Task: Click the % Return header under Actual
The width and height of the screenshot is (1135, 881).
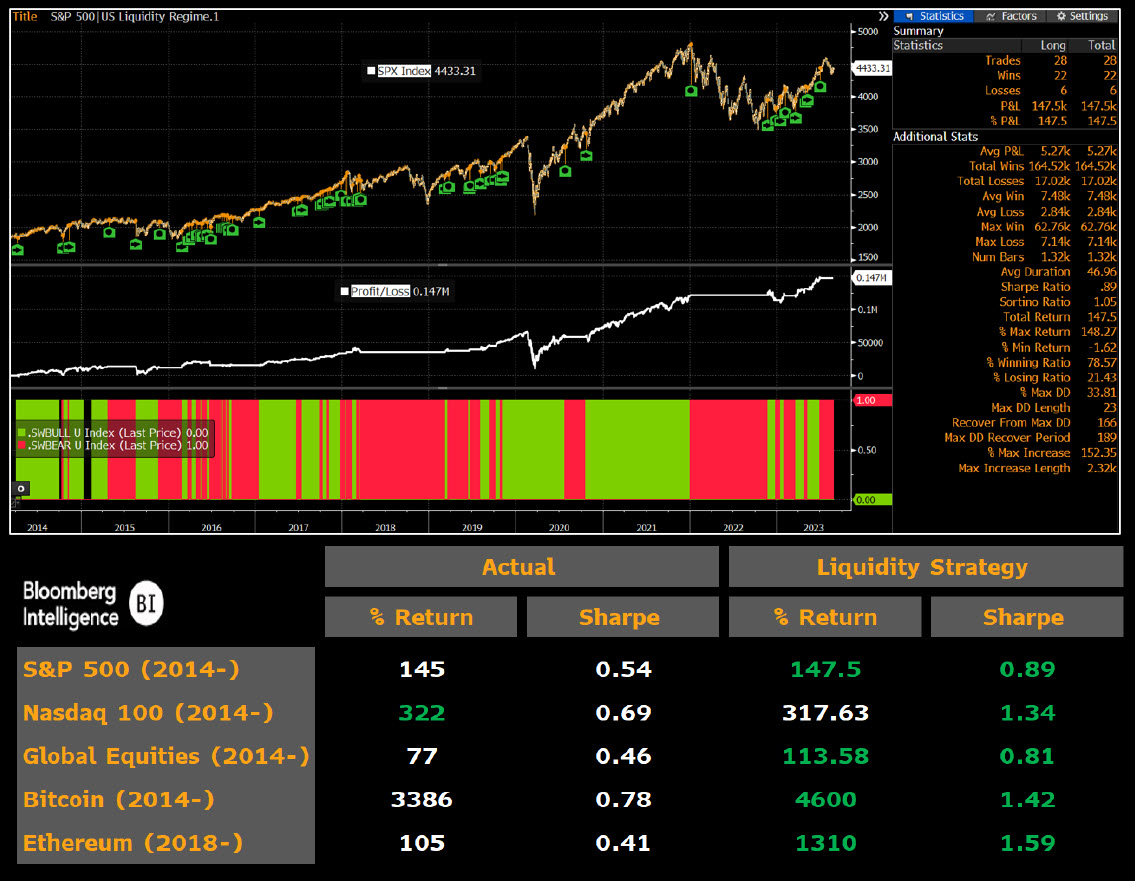Action: pos(421,617)
